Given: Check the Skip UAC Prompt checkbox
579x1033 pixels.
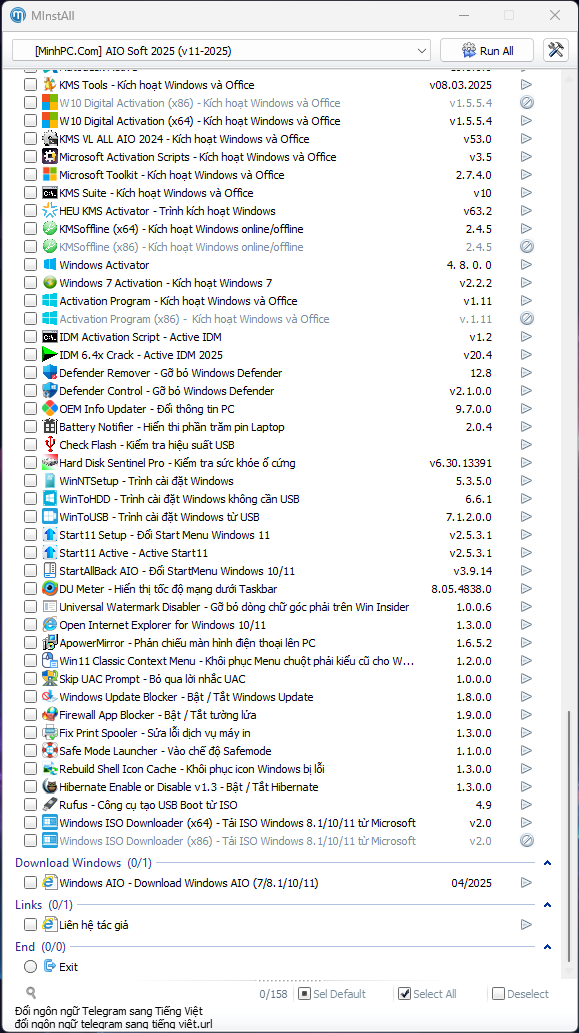Looking at the screenshot, I should click(30, 679).
